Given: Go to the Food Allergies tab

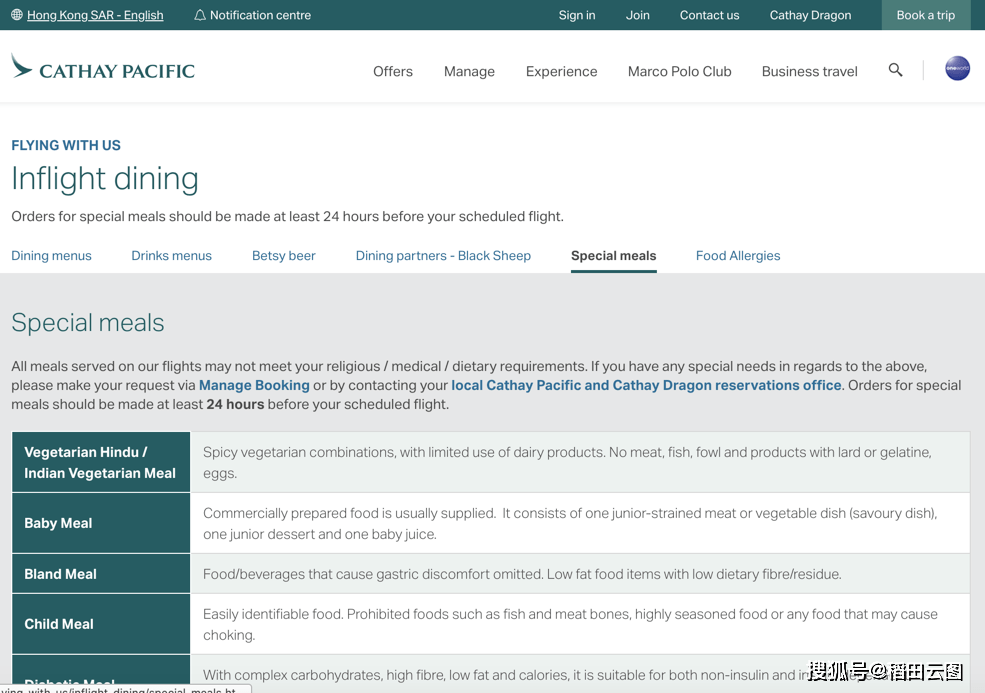Looking at the screenshot, I should tap(738, 256).
